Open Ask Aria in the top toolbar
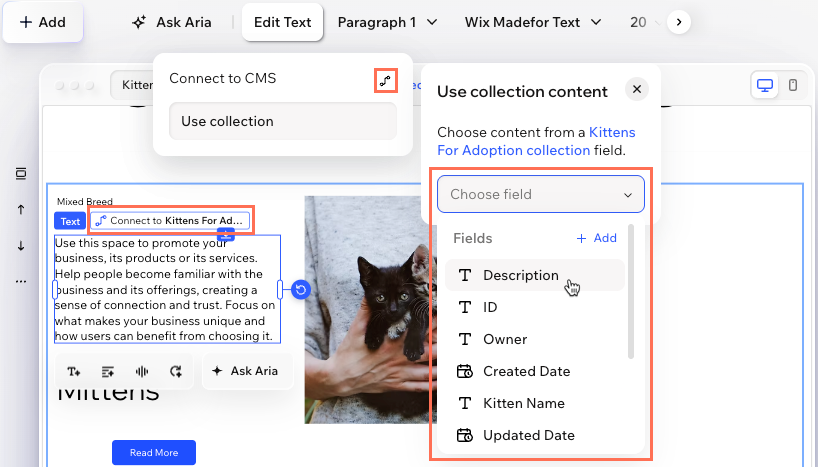Viewport: 818px width, 467px height. pos(172,22)
